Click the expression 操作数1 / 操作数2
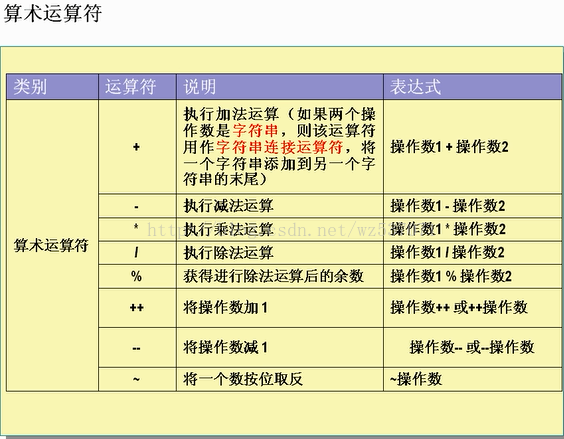Viewport: 564px width, 439px height. 447,253
